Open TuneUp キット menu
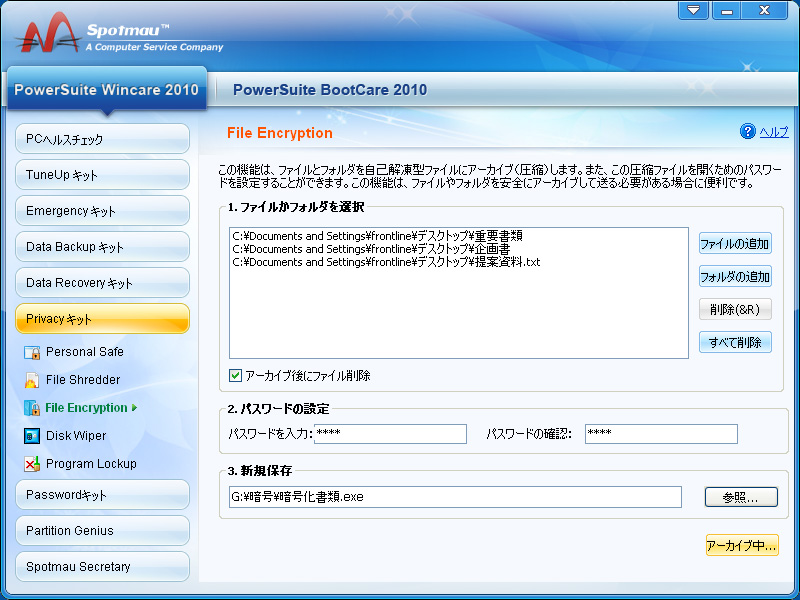The image size is (800, 600). point(103,175)
